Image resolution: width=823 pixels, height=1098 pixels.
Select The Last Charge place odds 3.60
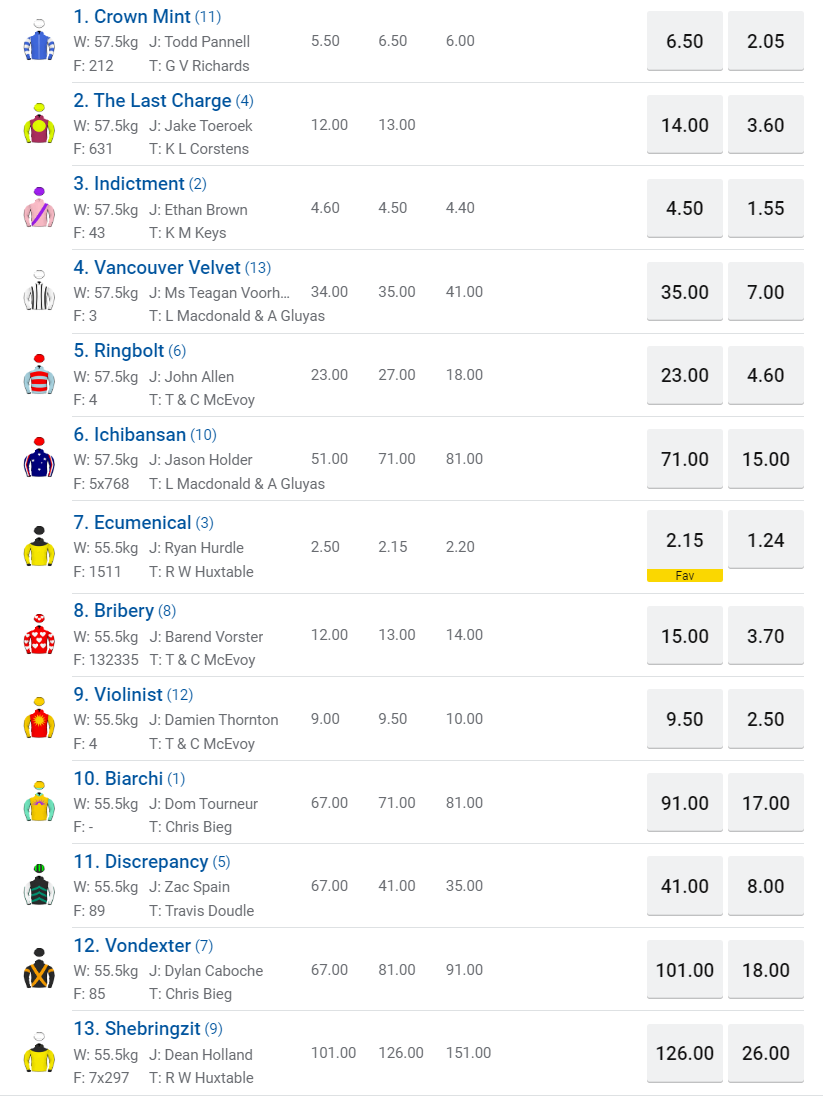tap(766, 125)
